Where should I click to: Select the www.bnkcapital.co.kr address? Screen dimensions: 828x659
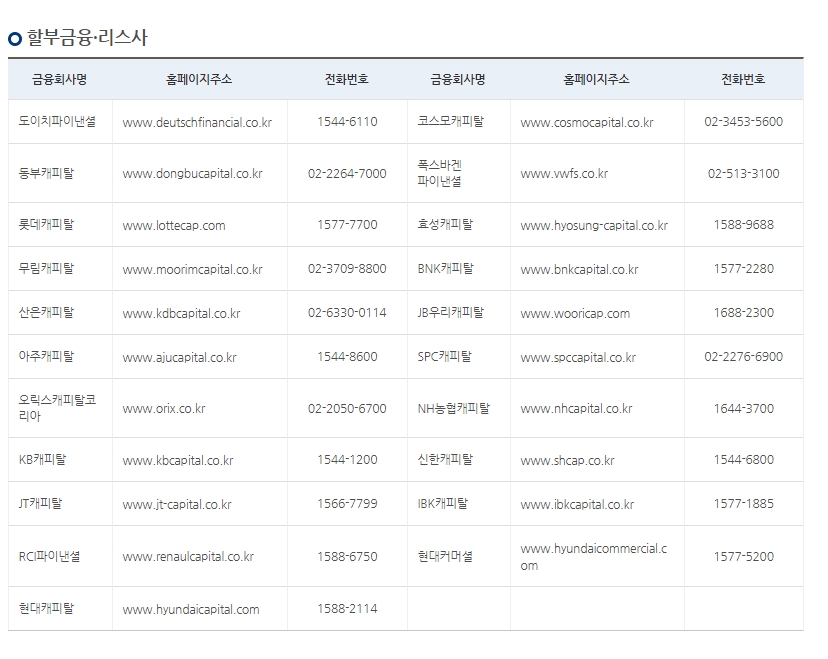(x=579, y=269)
